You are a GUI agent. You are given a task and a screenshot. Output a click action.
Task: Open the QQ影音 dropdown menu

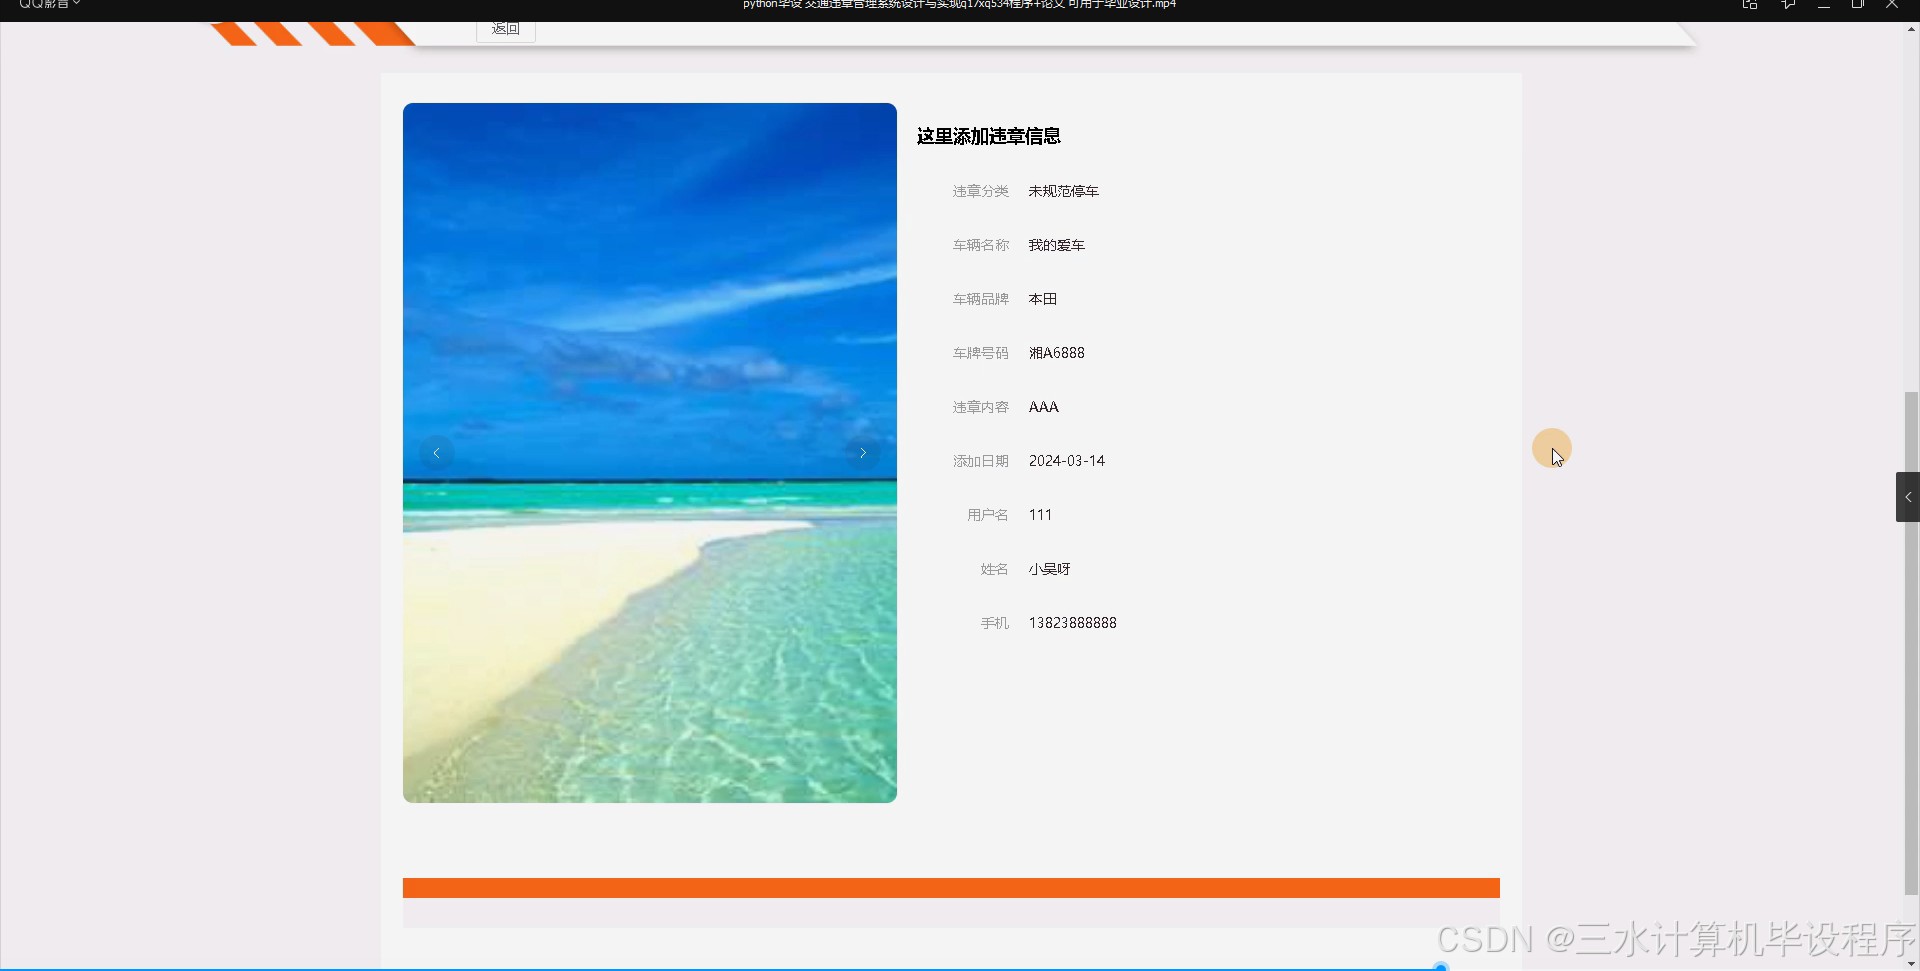coord(75,4)
